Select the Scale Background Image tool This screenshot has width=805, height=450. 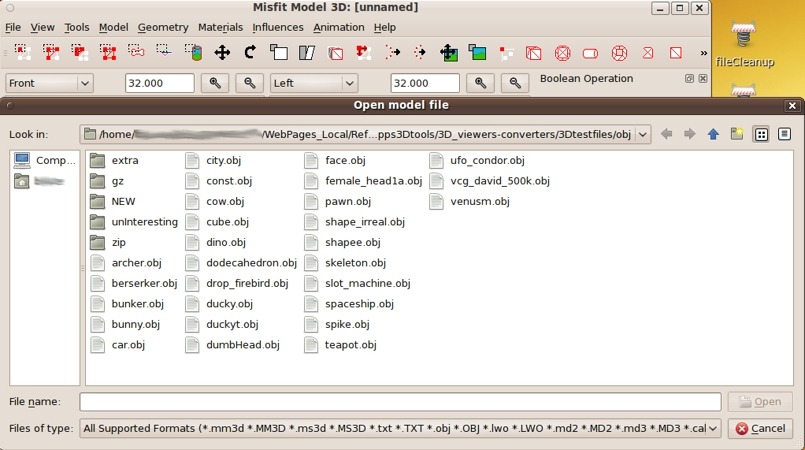(477, 52)
